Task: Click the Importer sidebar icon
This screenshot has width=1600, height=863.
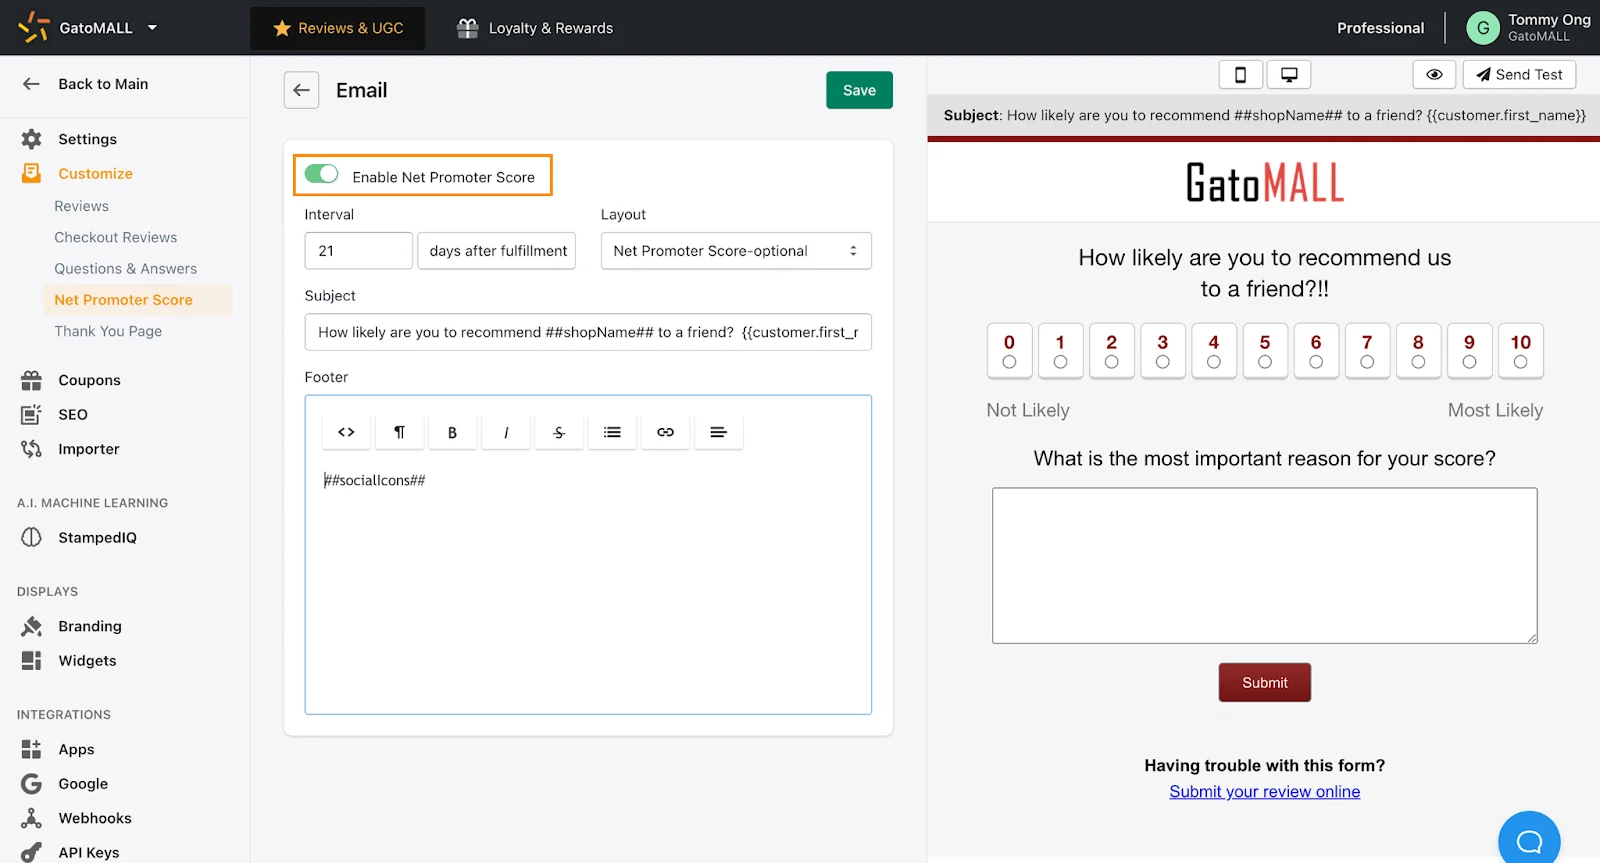Action: click(x=31, y=449)
